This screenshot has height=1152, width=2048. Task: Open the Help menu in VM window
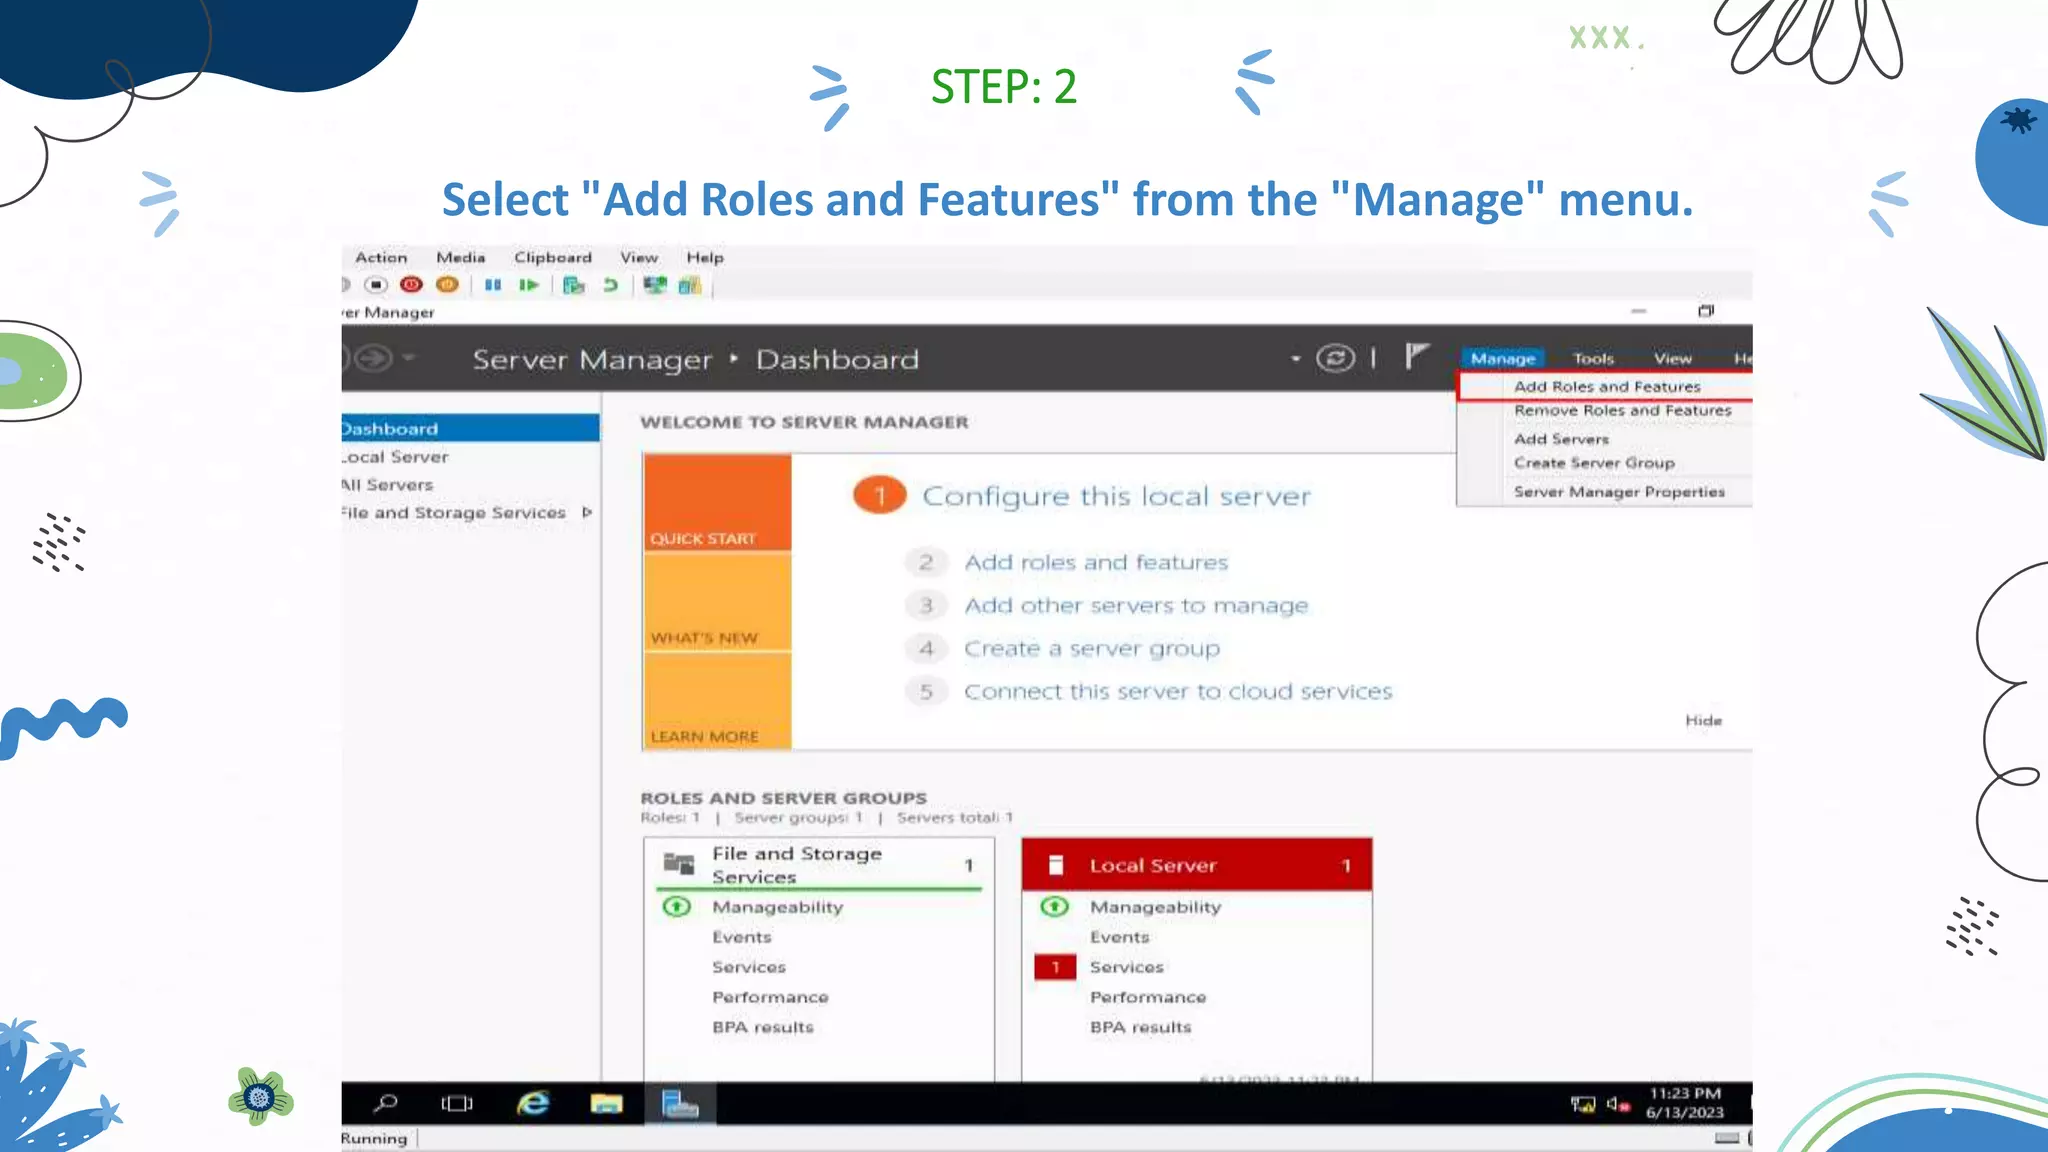click(x=705, y=257)
